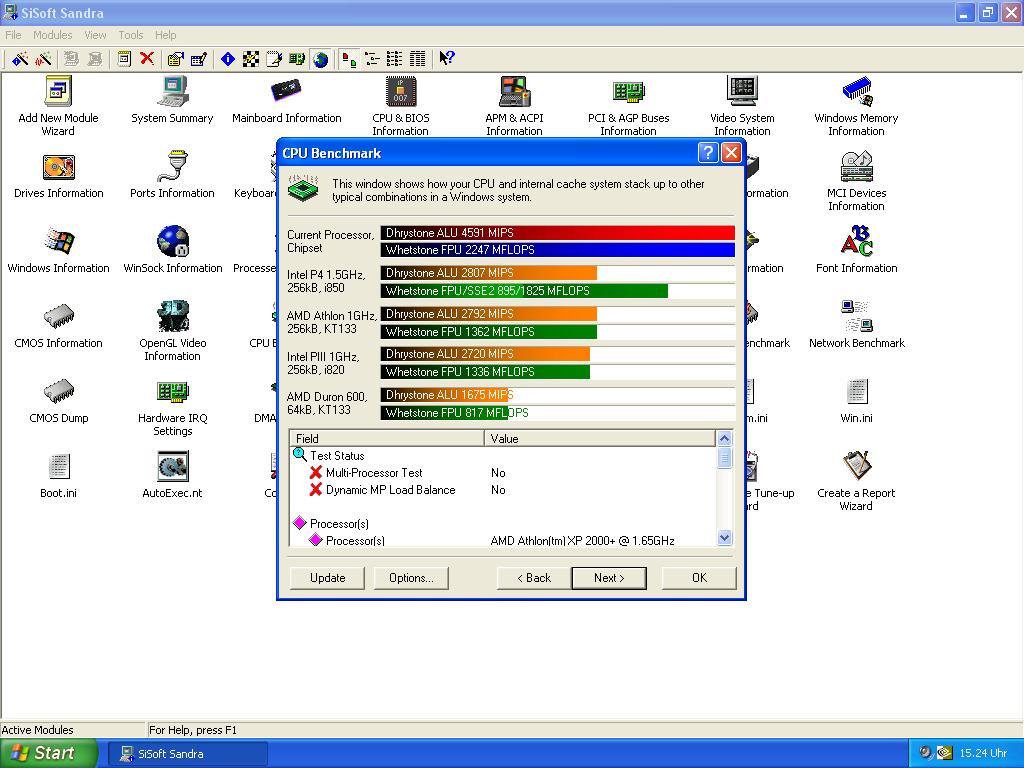Viewport: 1024px width, 768px height.
Task: Open the CPU & BIOS Information icon
Action: pyautogui.click(x=400, y=93)
